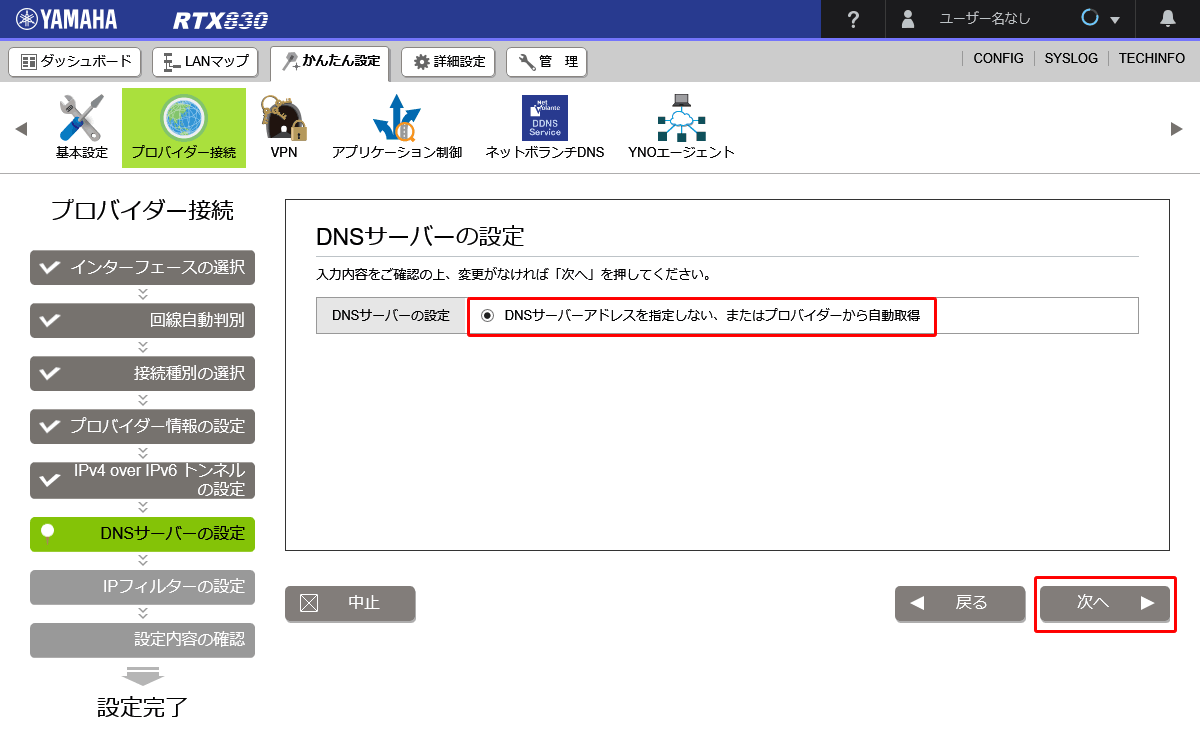Go to IPv4 over IPv6 トンネルの設定 step
This screenshot has width=1200, height=730.
[142, 480]
